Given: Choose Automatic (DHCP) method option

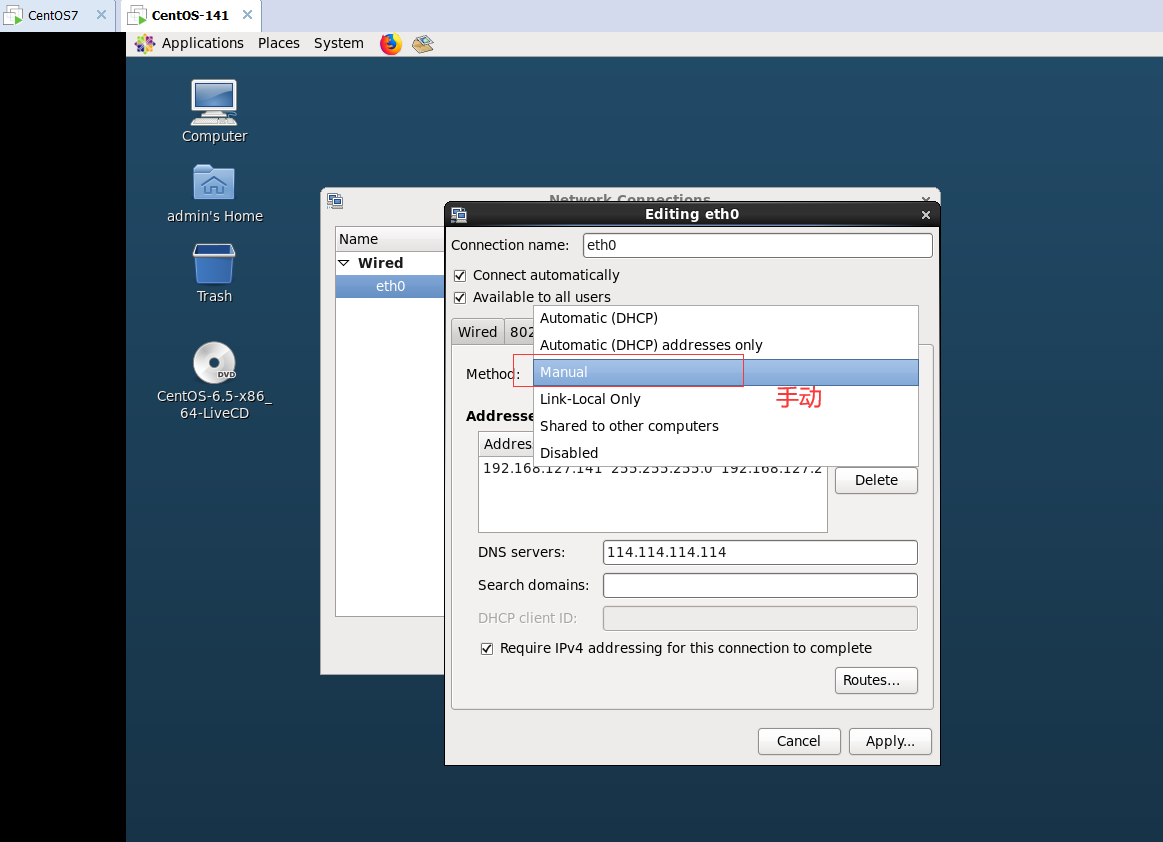Looking at the screenshot, I should [x=725, y=318].
